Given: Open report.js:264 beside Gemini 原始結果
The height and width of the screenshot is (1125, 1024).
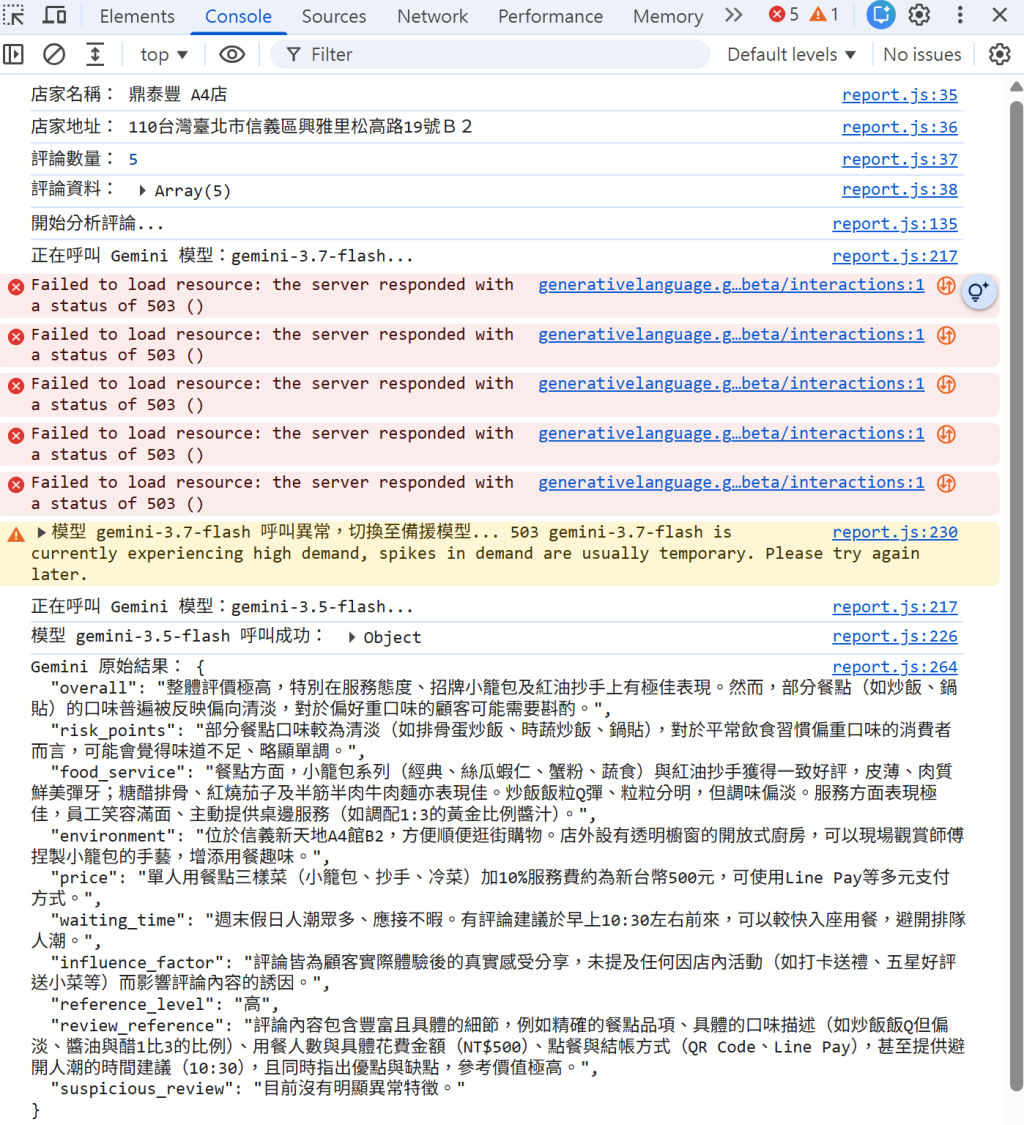Looking at the screenshot, I should coord(894,667).
